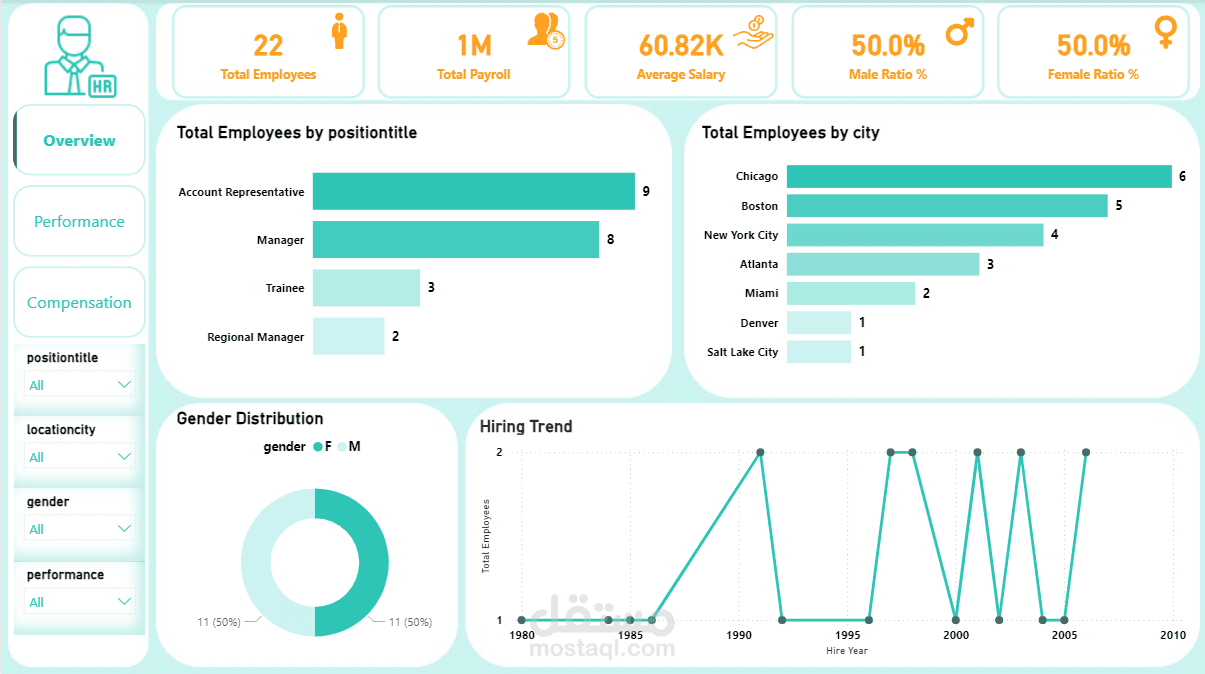
Task: Expand the positiontitle filter dropdown
Action: (79, 384)
